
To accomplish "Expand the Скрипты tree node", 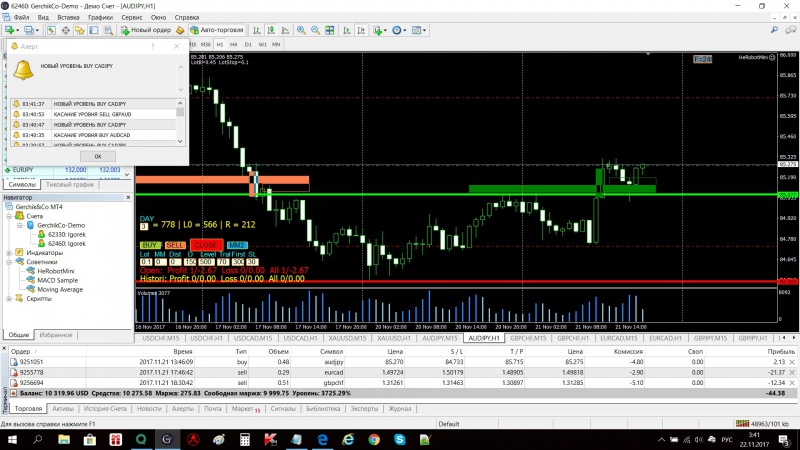I will coord(9,299).
